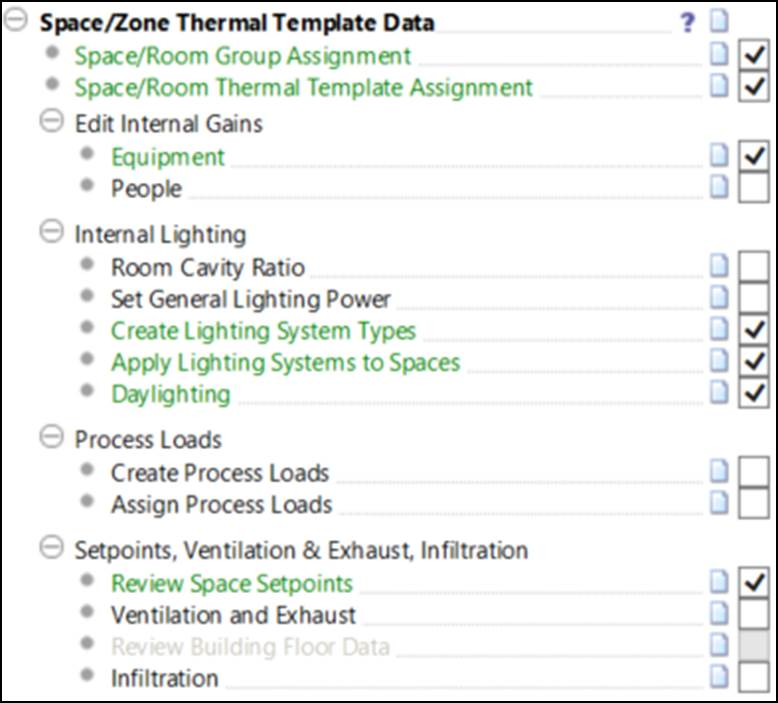The image size is (778, 703).
Task: Click the purple question mark help icon
Action: 688,22
